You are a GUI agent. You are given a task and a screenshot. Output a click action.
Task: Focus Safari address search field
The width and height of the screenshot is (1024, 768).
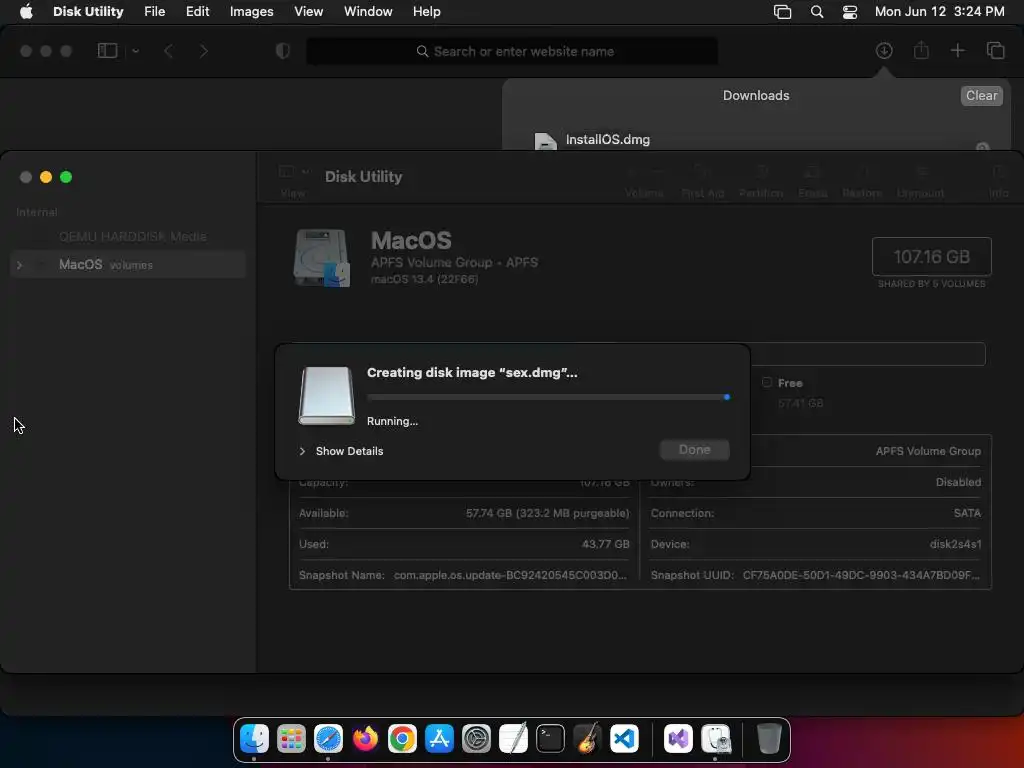(512, 52)
